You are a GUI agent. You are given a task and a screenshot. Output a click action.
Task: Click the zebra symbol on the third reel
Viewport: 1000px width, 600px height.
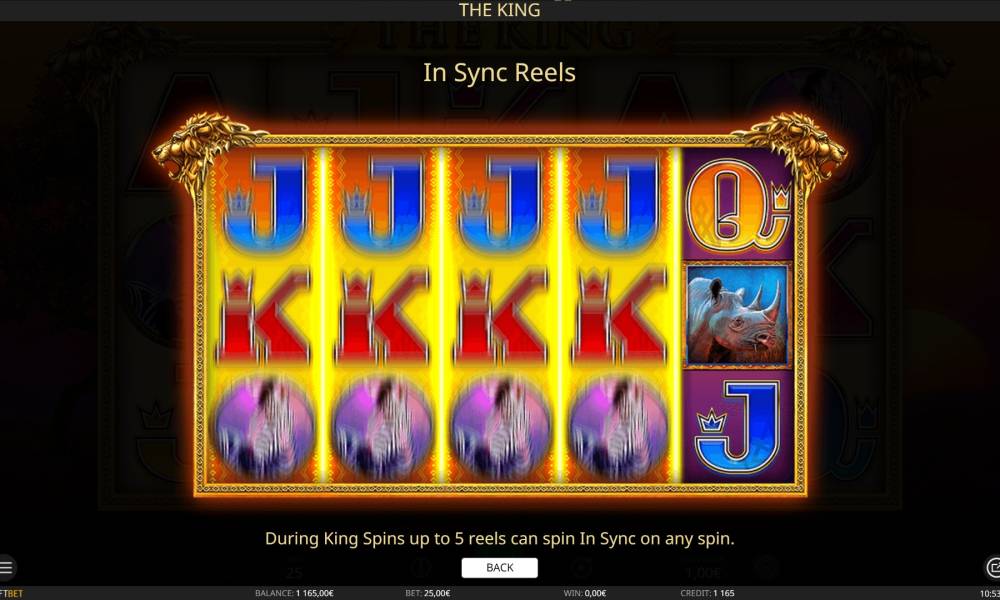(500, 426)
